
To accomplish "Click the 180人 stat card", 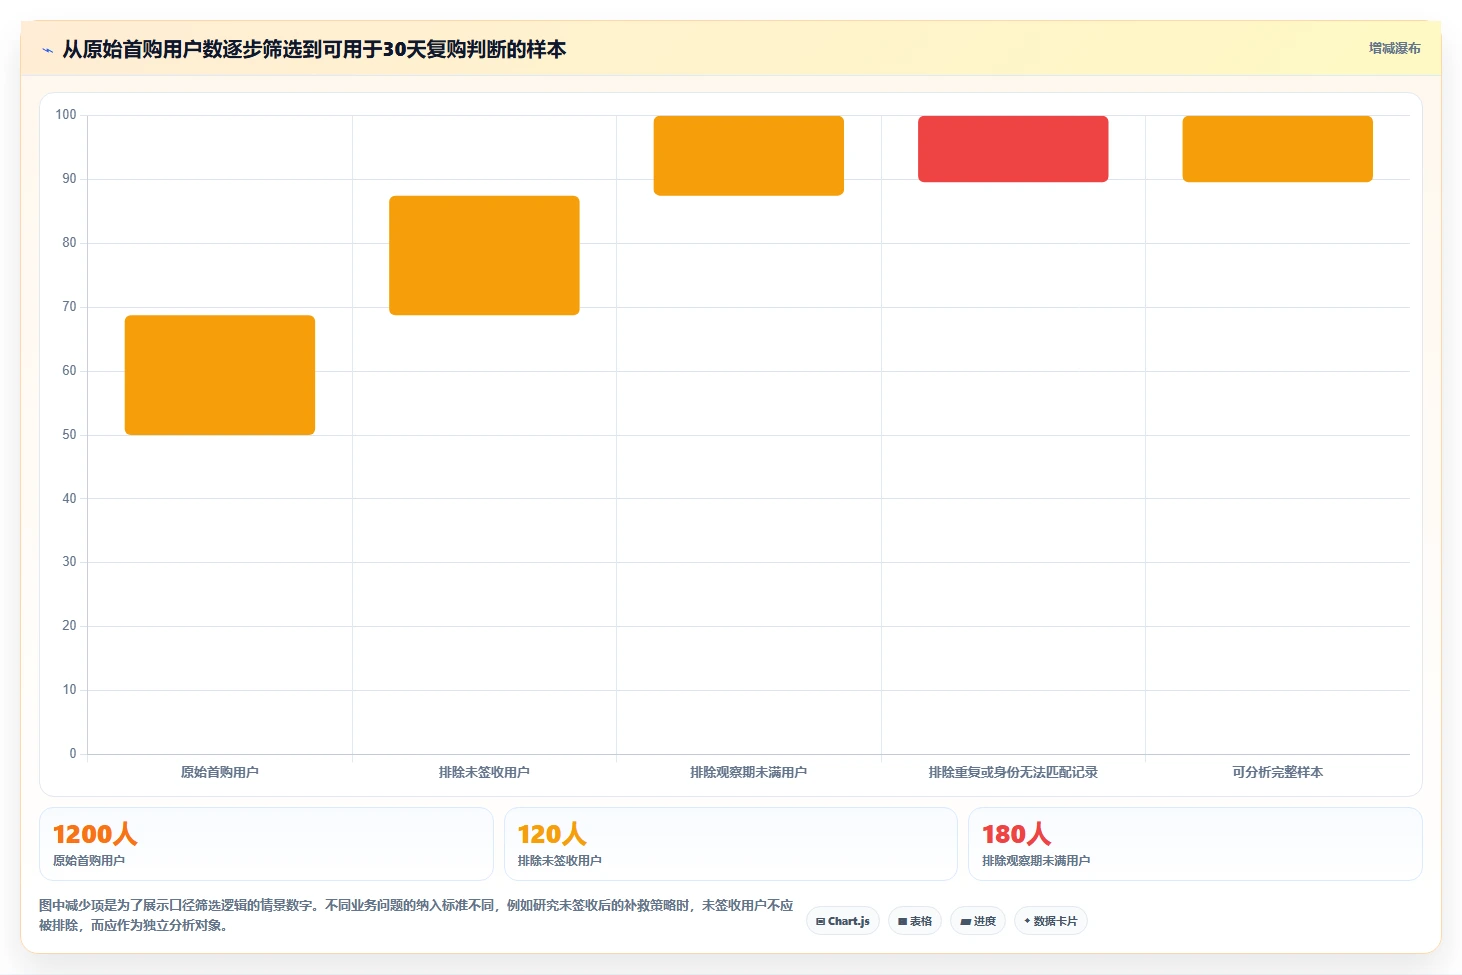I will pos(1195,844).
